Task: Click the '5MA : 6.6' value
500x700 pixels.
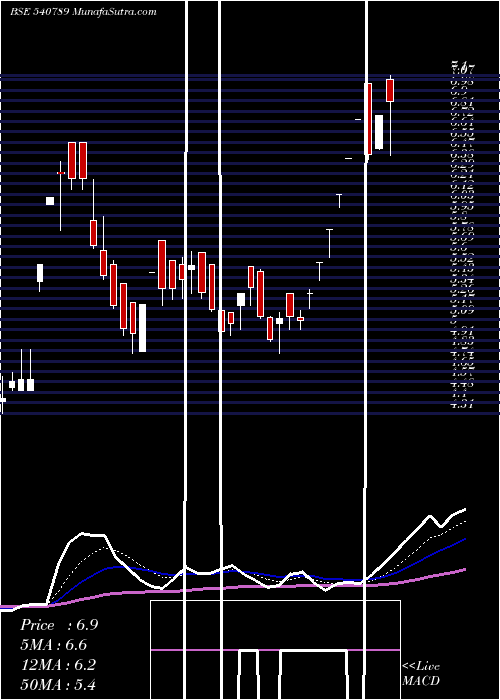Action: (54, 645)
